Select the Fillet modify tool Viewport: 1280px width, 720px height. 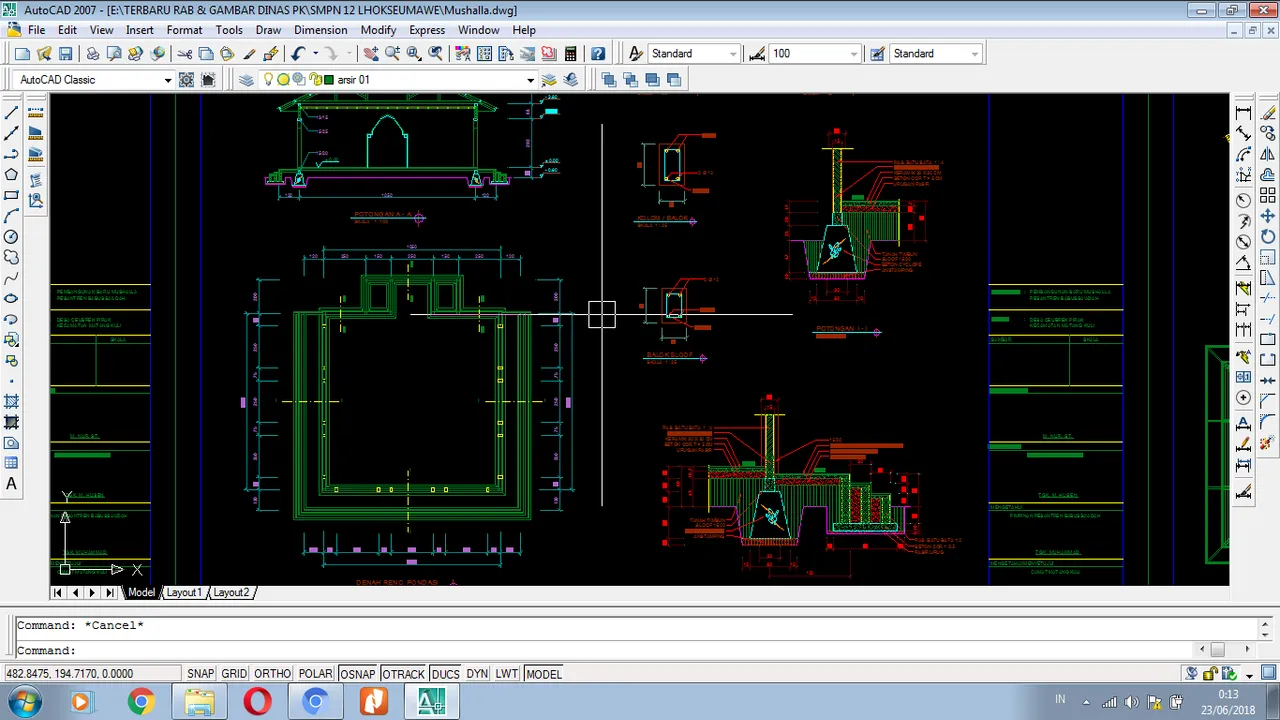pyautogui.click(x=1268, y=422)
